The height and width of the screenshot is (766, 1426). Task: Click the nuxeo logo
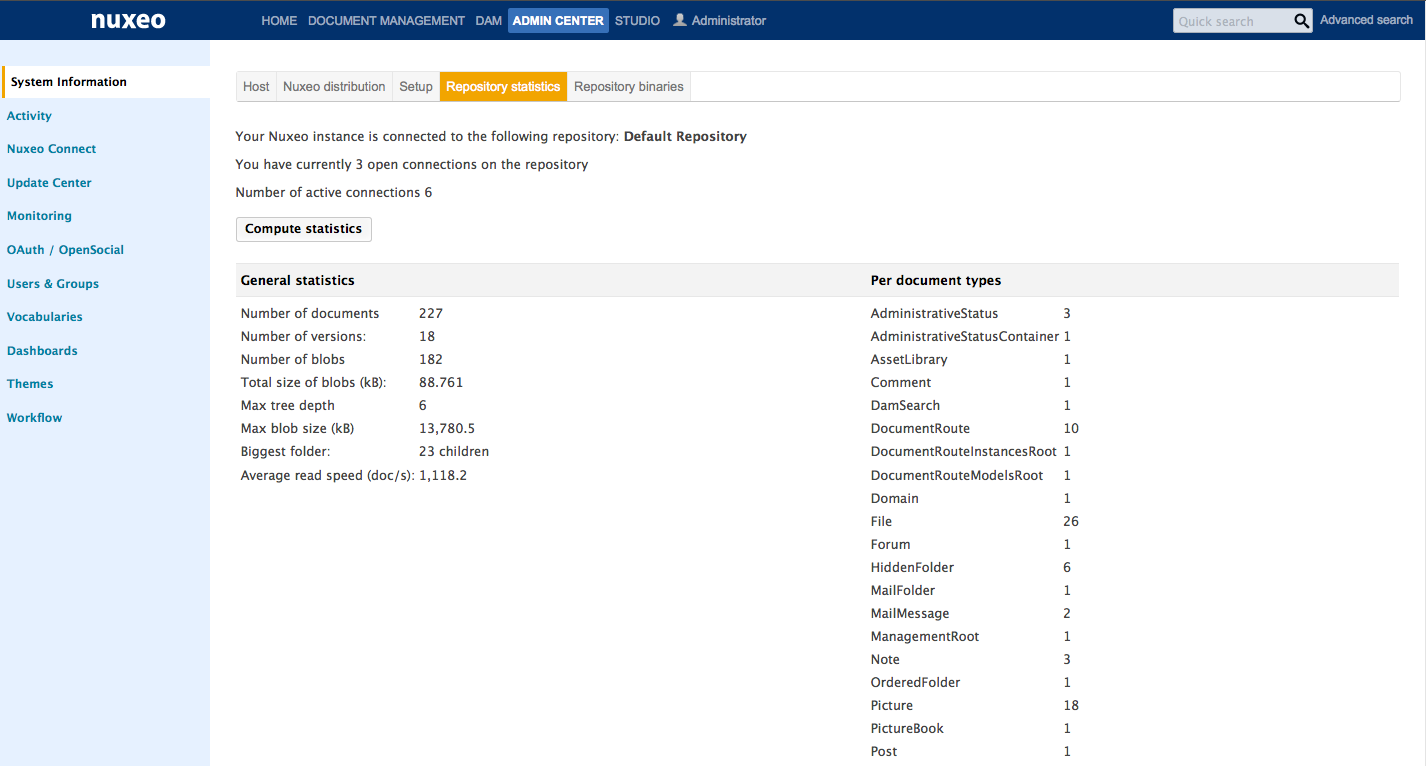(x=128, y=20)
